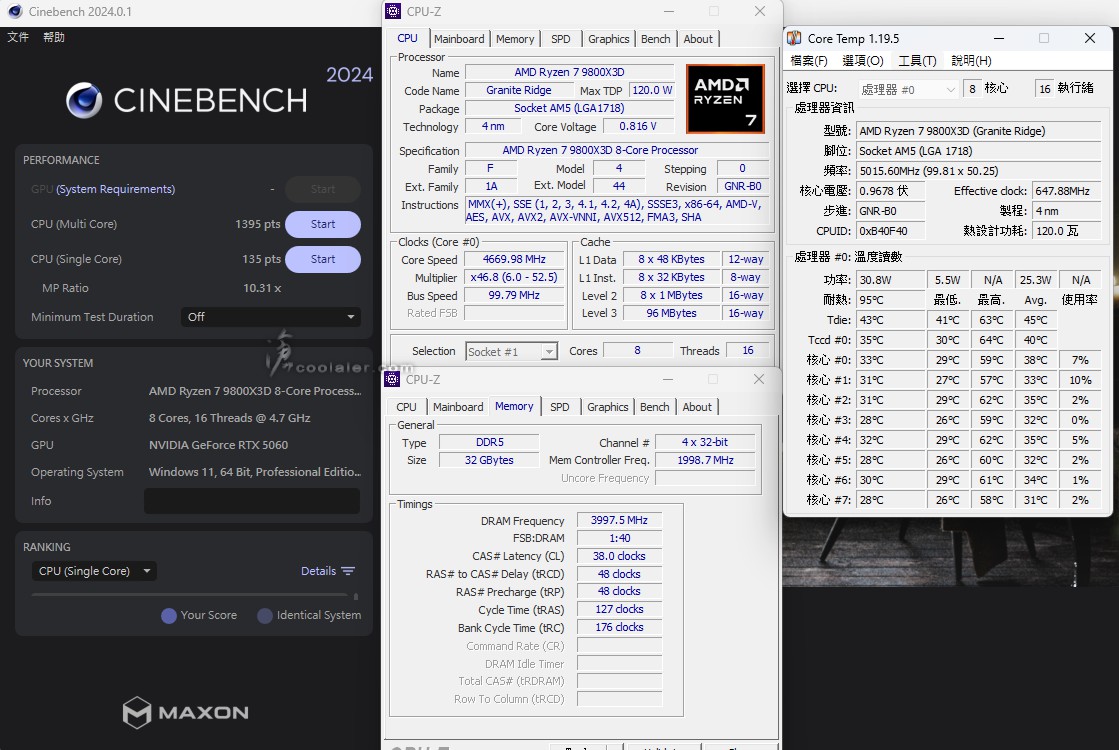Click the Cinebench logo sphere icon
The image size is (1119, 750).
85,100
